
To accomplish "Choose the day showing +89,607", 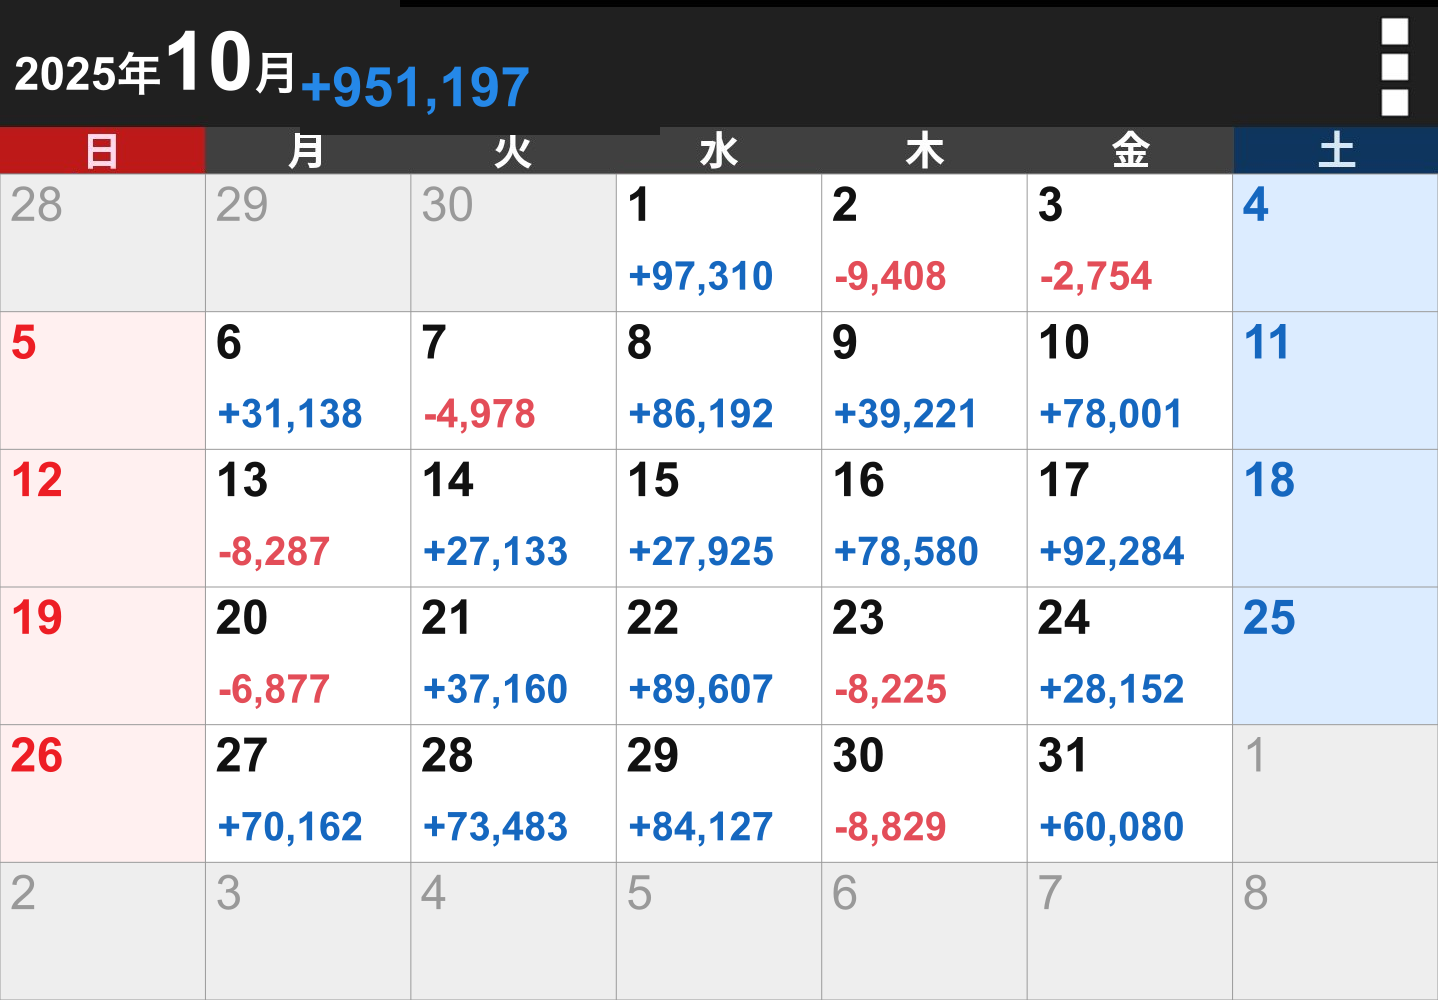I will pos(719,656).
